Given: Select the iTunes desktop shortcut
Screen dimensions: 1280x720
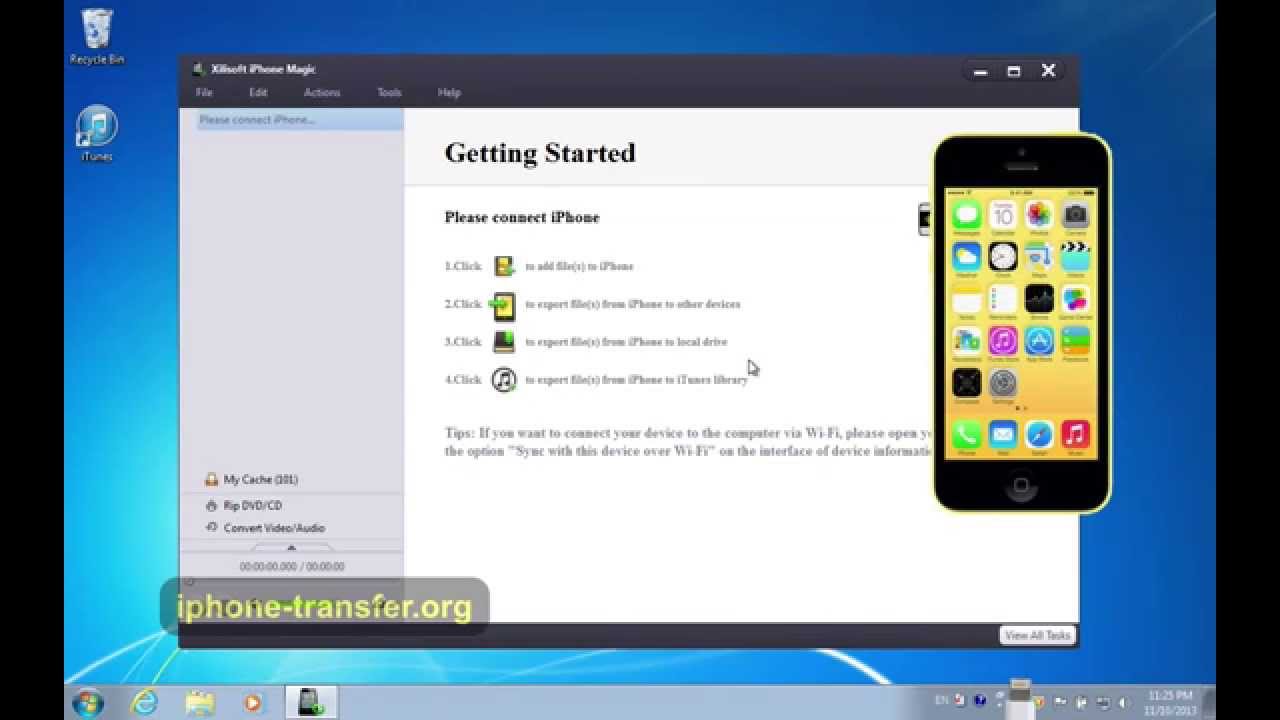Looking at the screenshot, I should click(97, 133).
